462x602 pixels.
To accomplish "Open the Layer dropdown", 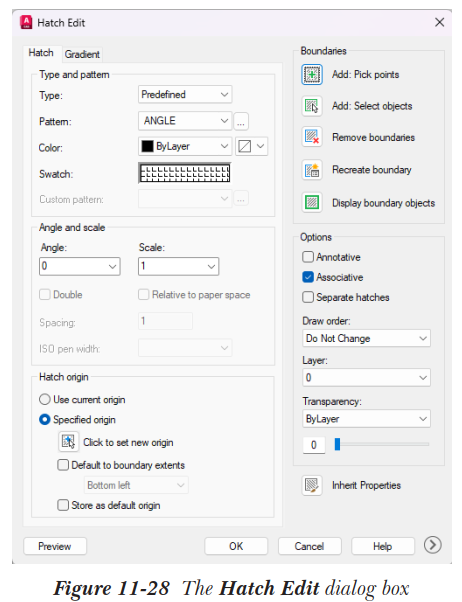I will tap(366, 378).
